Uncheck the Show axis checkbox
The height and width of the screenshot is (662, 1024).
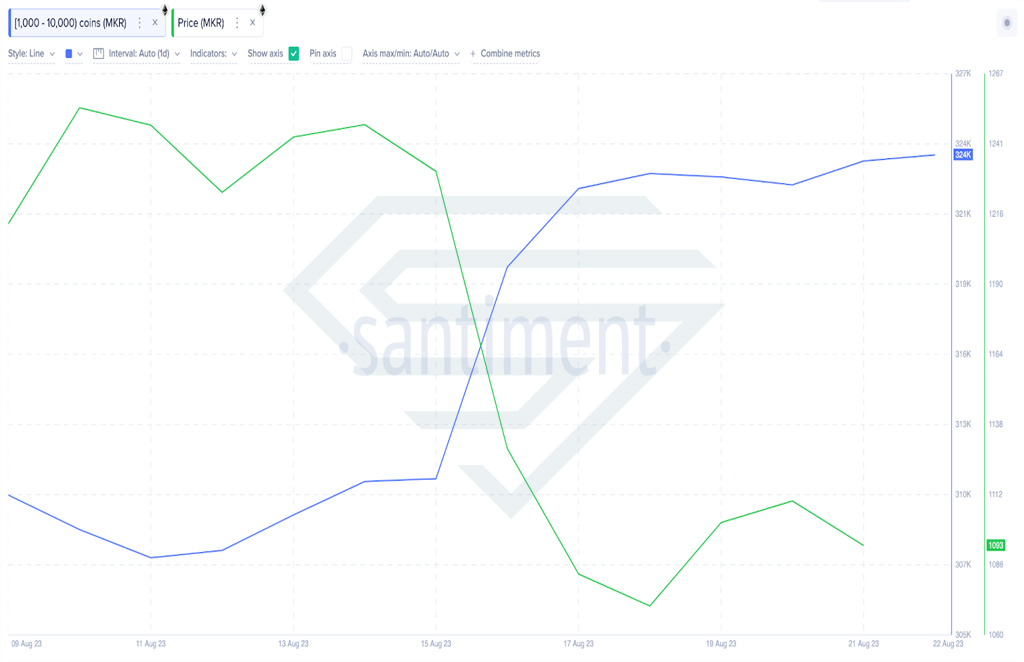[294, 54]
